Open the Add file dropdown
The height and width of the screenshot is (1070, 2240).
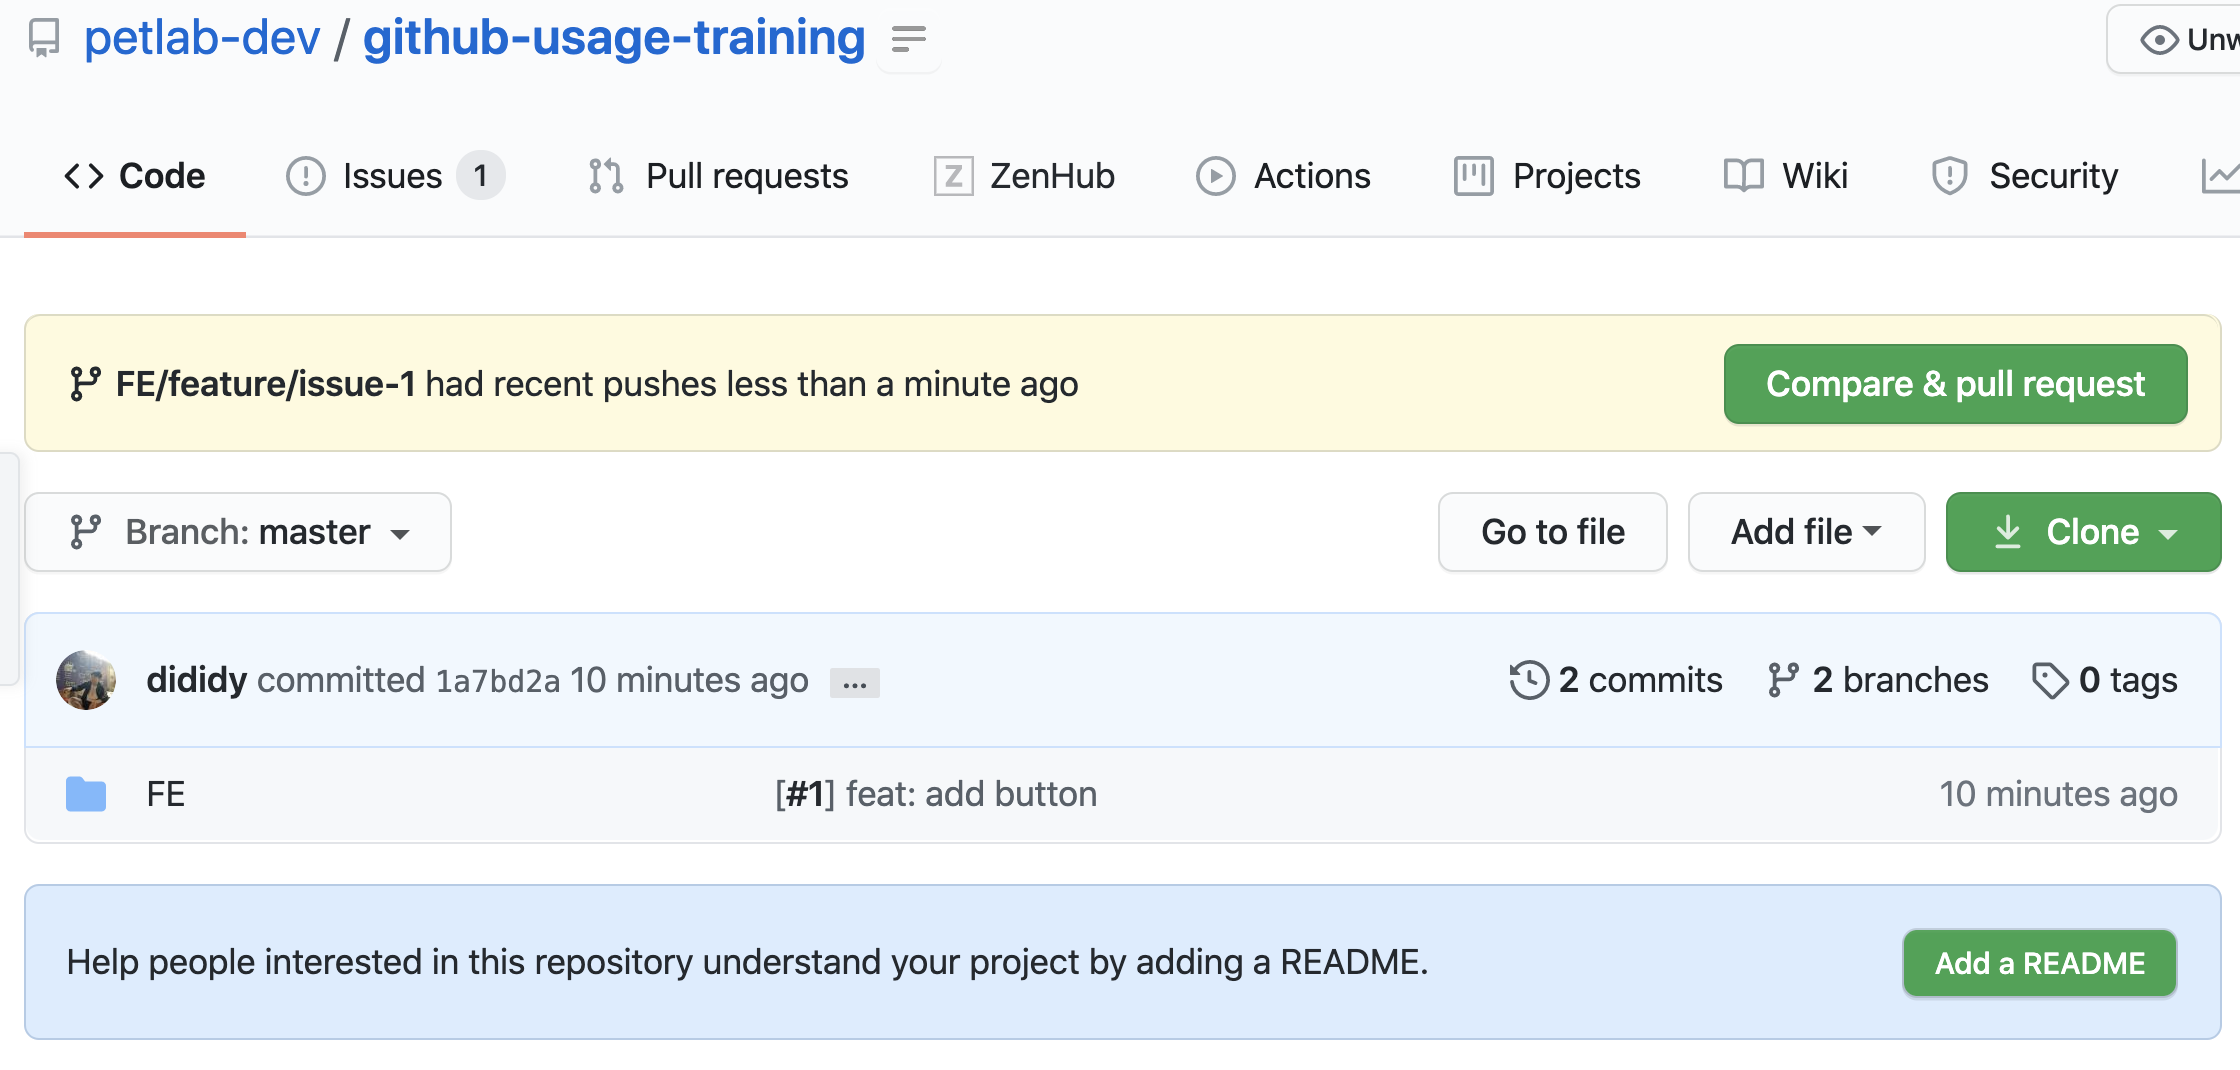pyautogui.click(x=1806, y=532)
